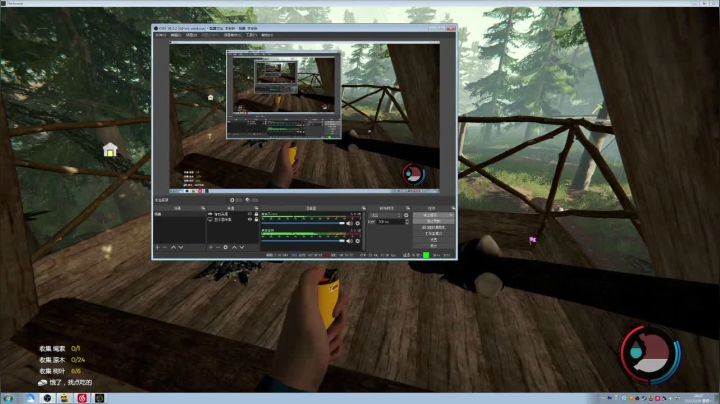Open the Scene Collection menu in OBS

click(x=232, y=35)
